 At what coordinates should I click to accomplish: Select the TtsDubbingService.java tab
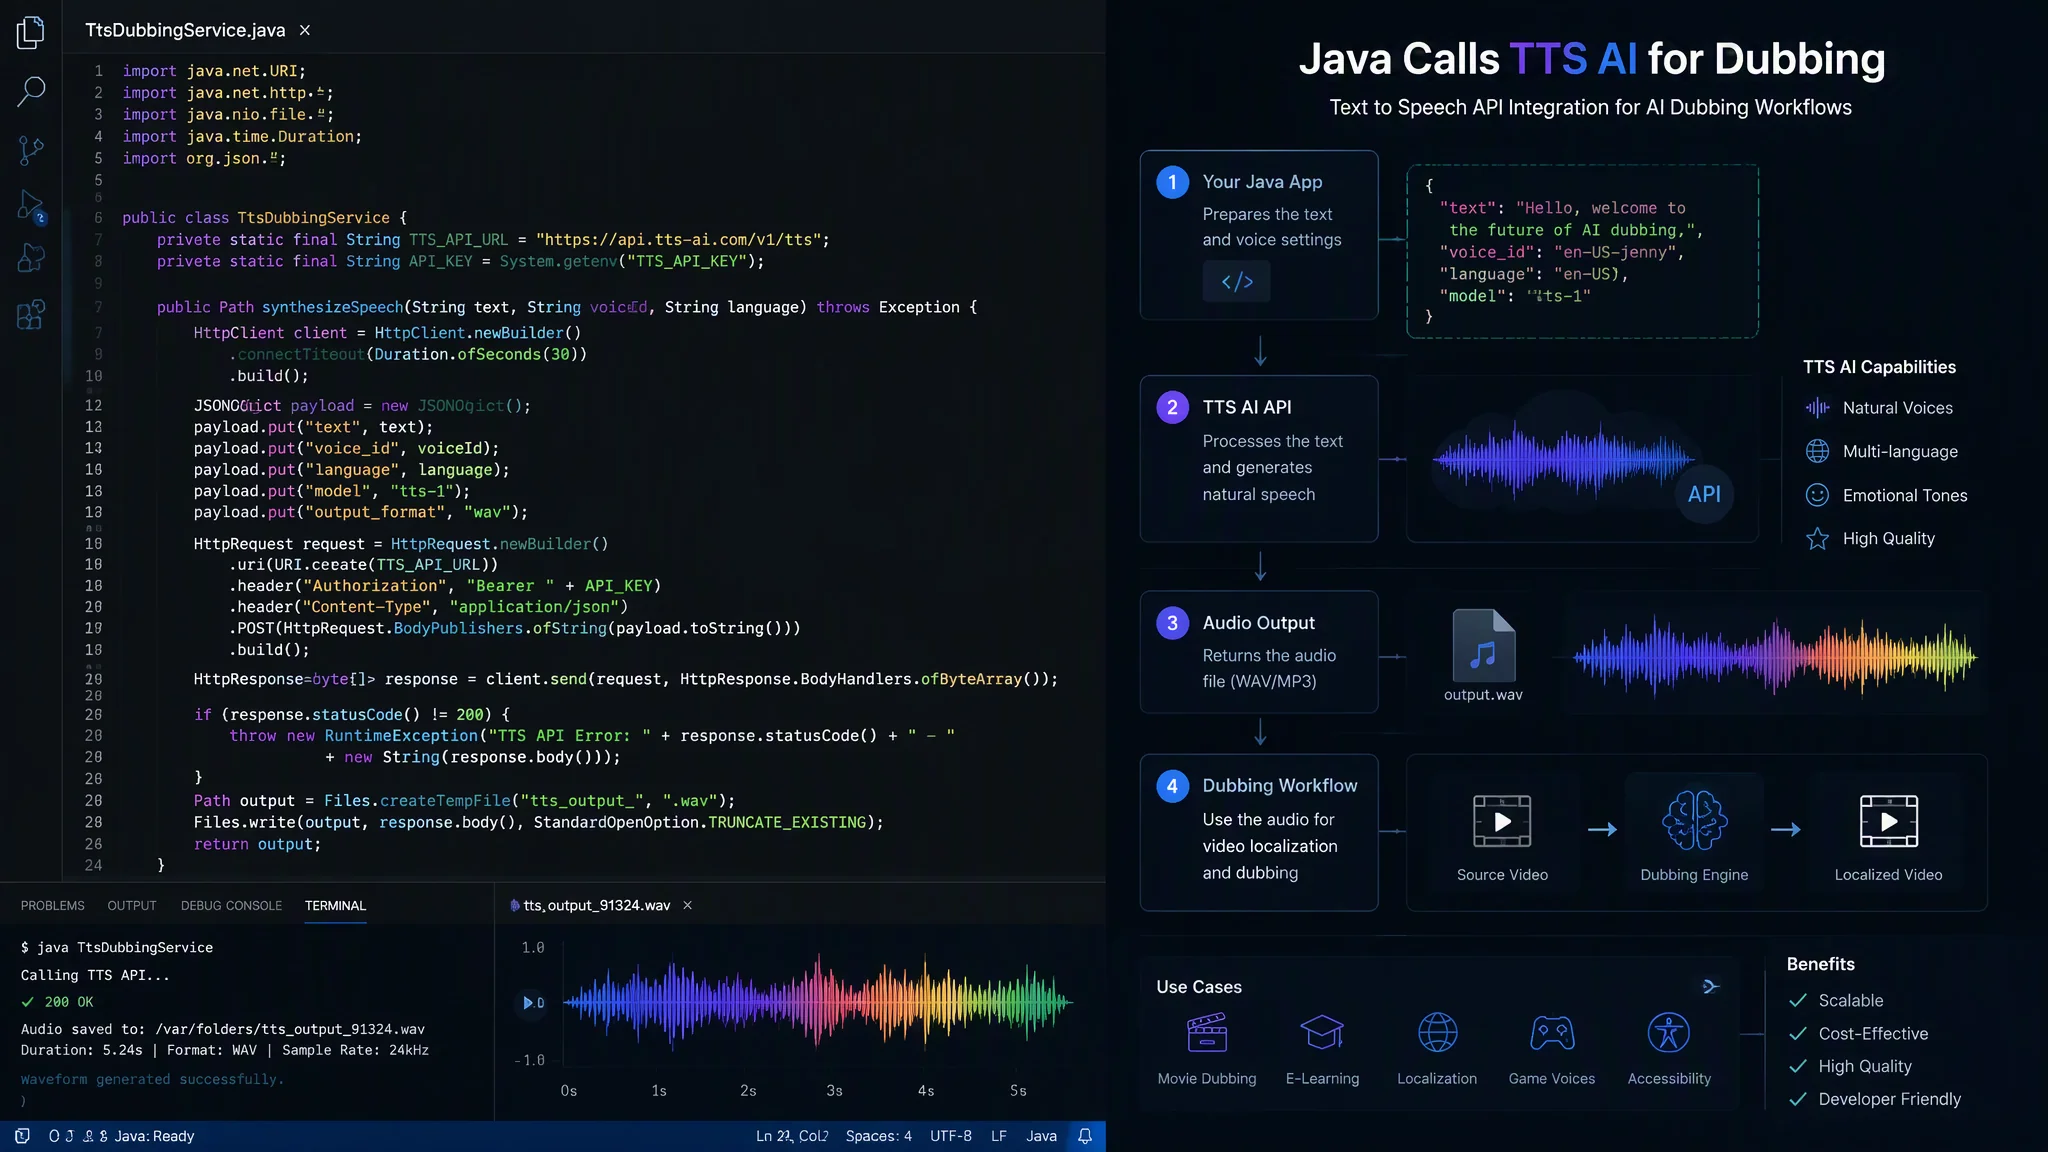185,30
